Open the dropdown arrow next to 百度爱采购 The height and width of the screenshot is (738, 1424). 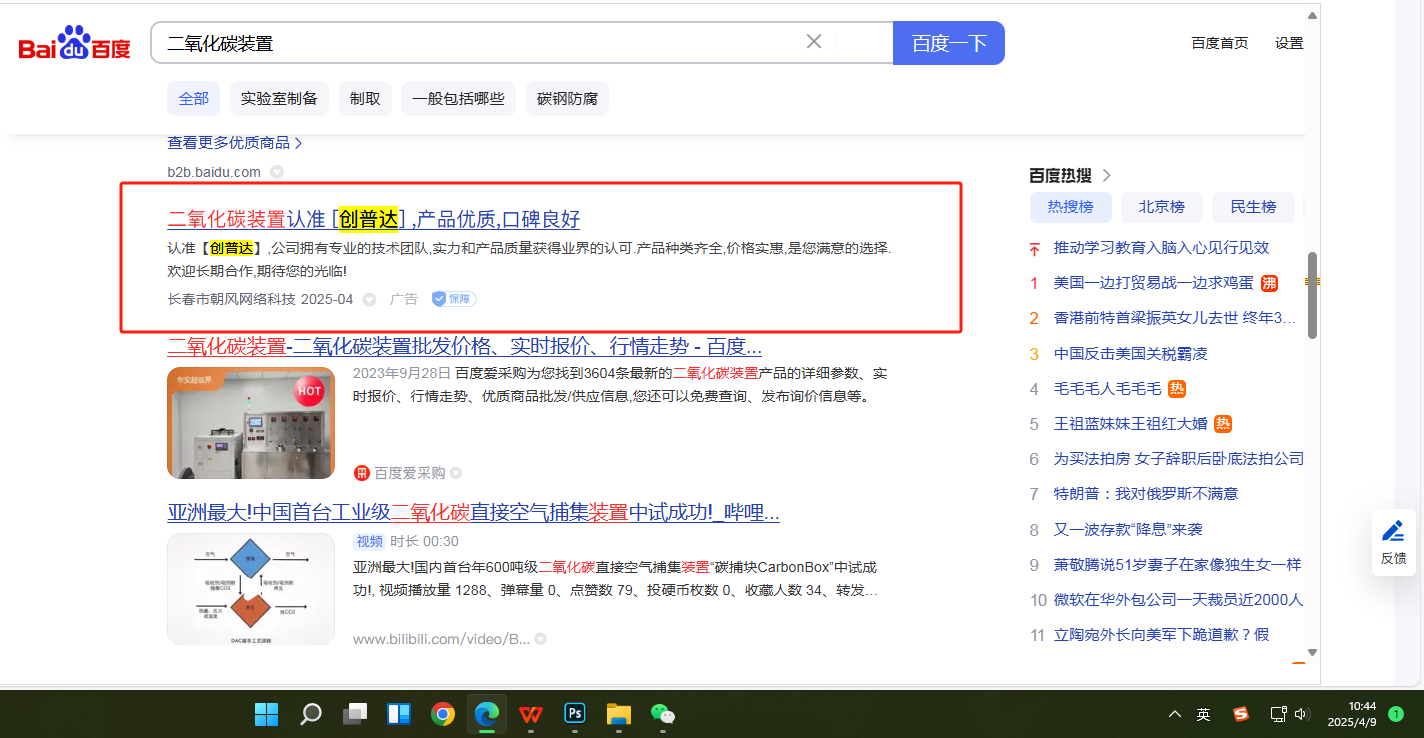tap(456, 473)
